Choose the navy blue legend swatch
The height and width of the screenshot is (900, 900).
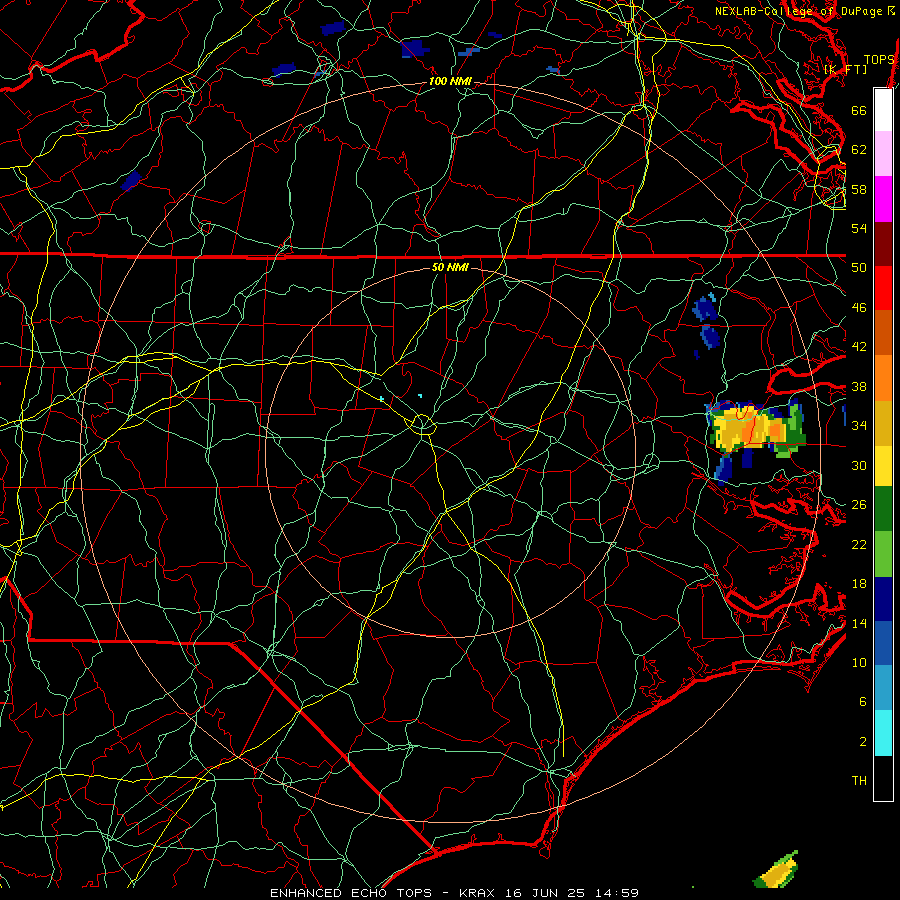tap(883, 599)
